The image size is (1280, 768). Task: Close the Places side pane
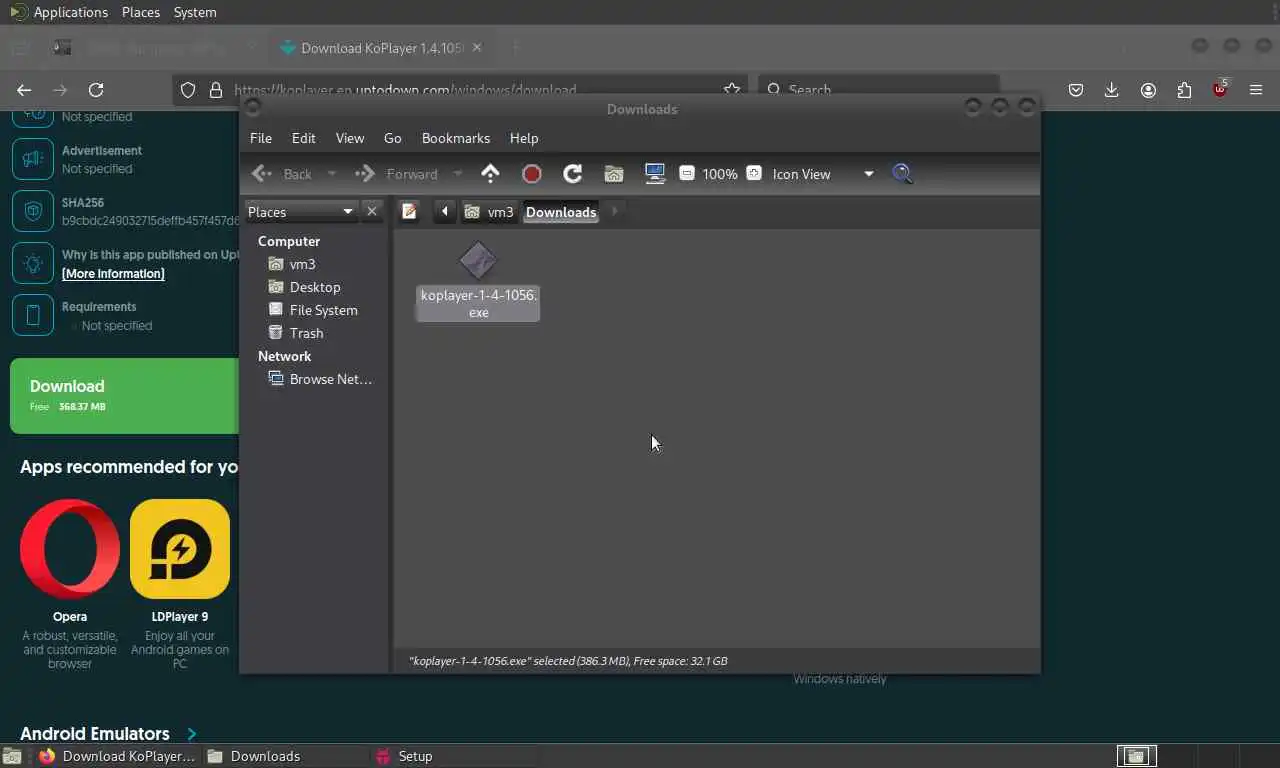[x=372, y=211]
